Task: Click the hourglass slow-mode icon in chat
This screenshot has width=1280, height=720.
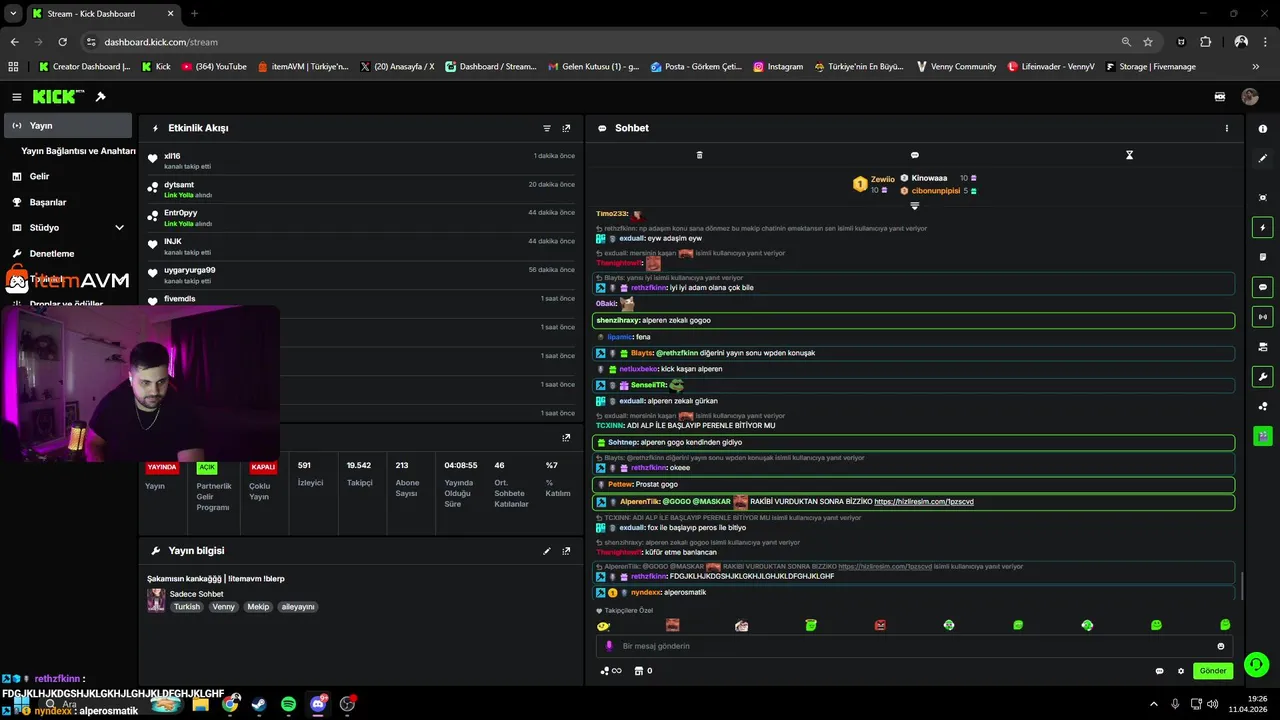Action: (x=1129, y=155)
